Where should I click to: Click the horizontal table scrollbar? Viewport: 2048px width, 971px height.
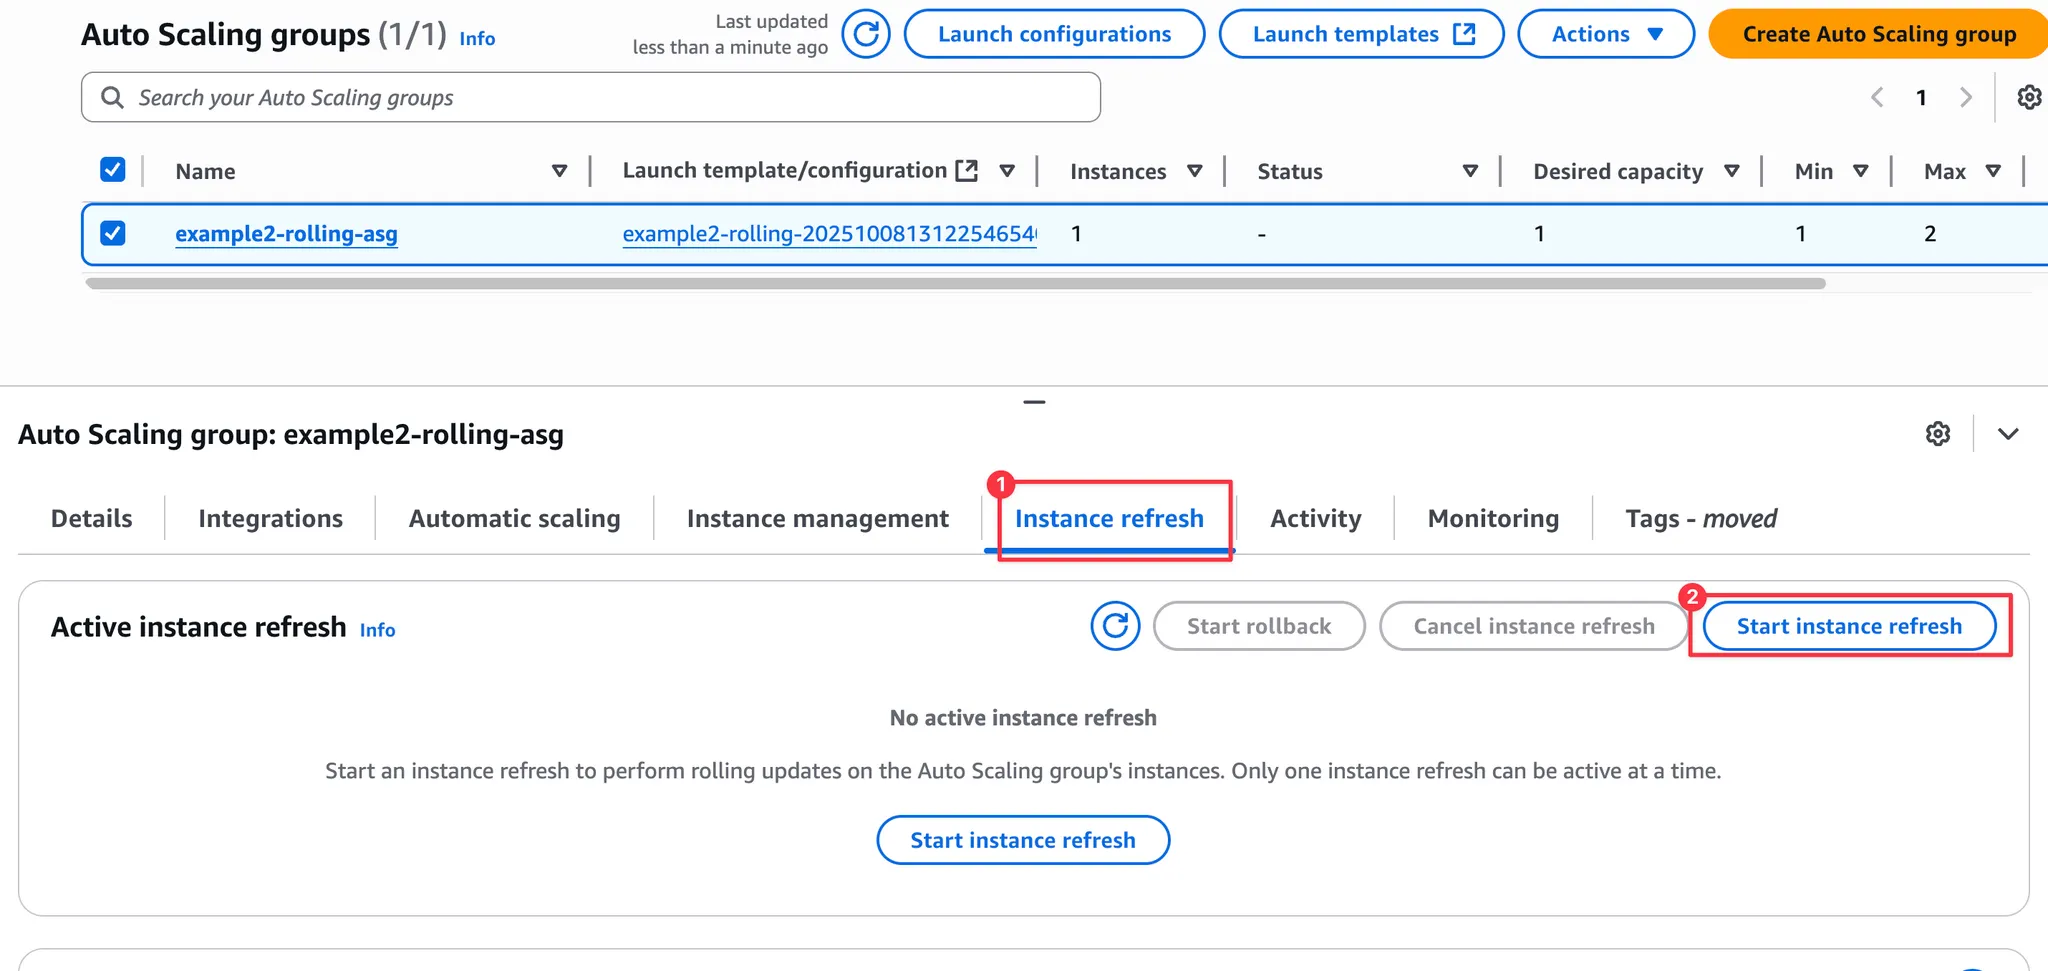[x=955, y=283]
